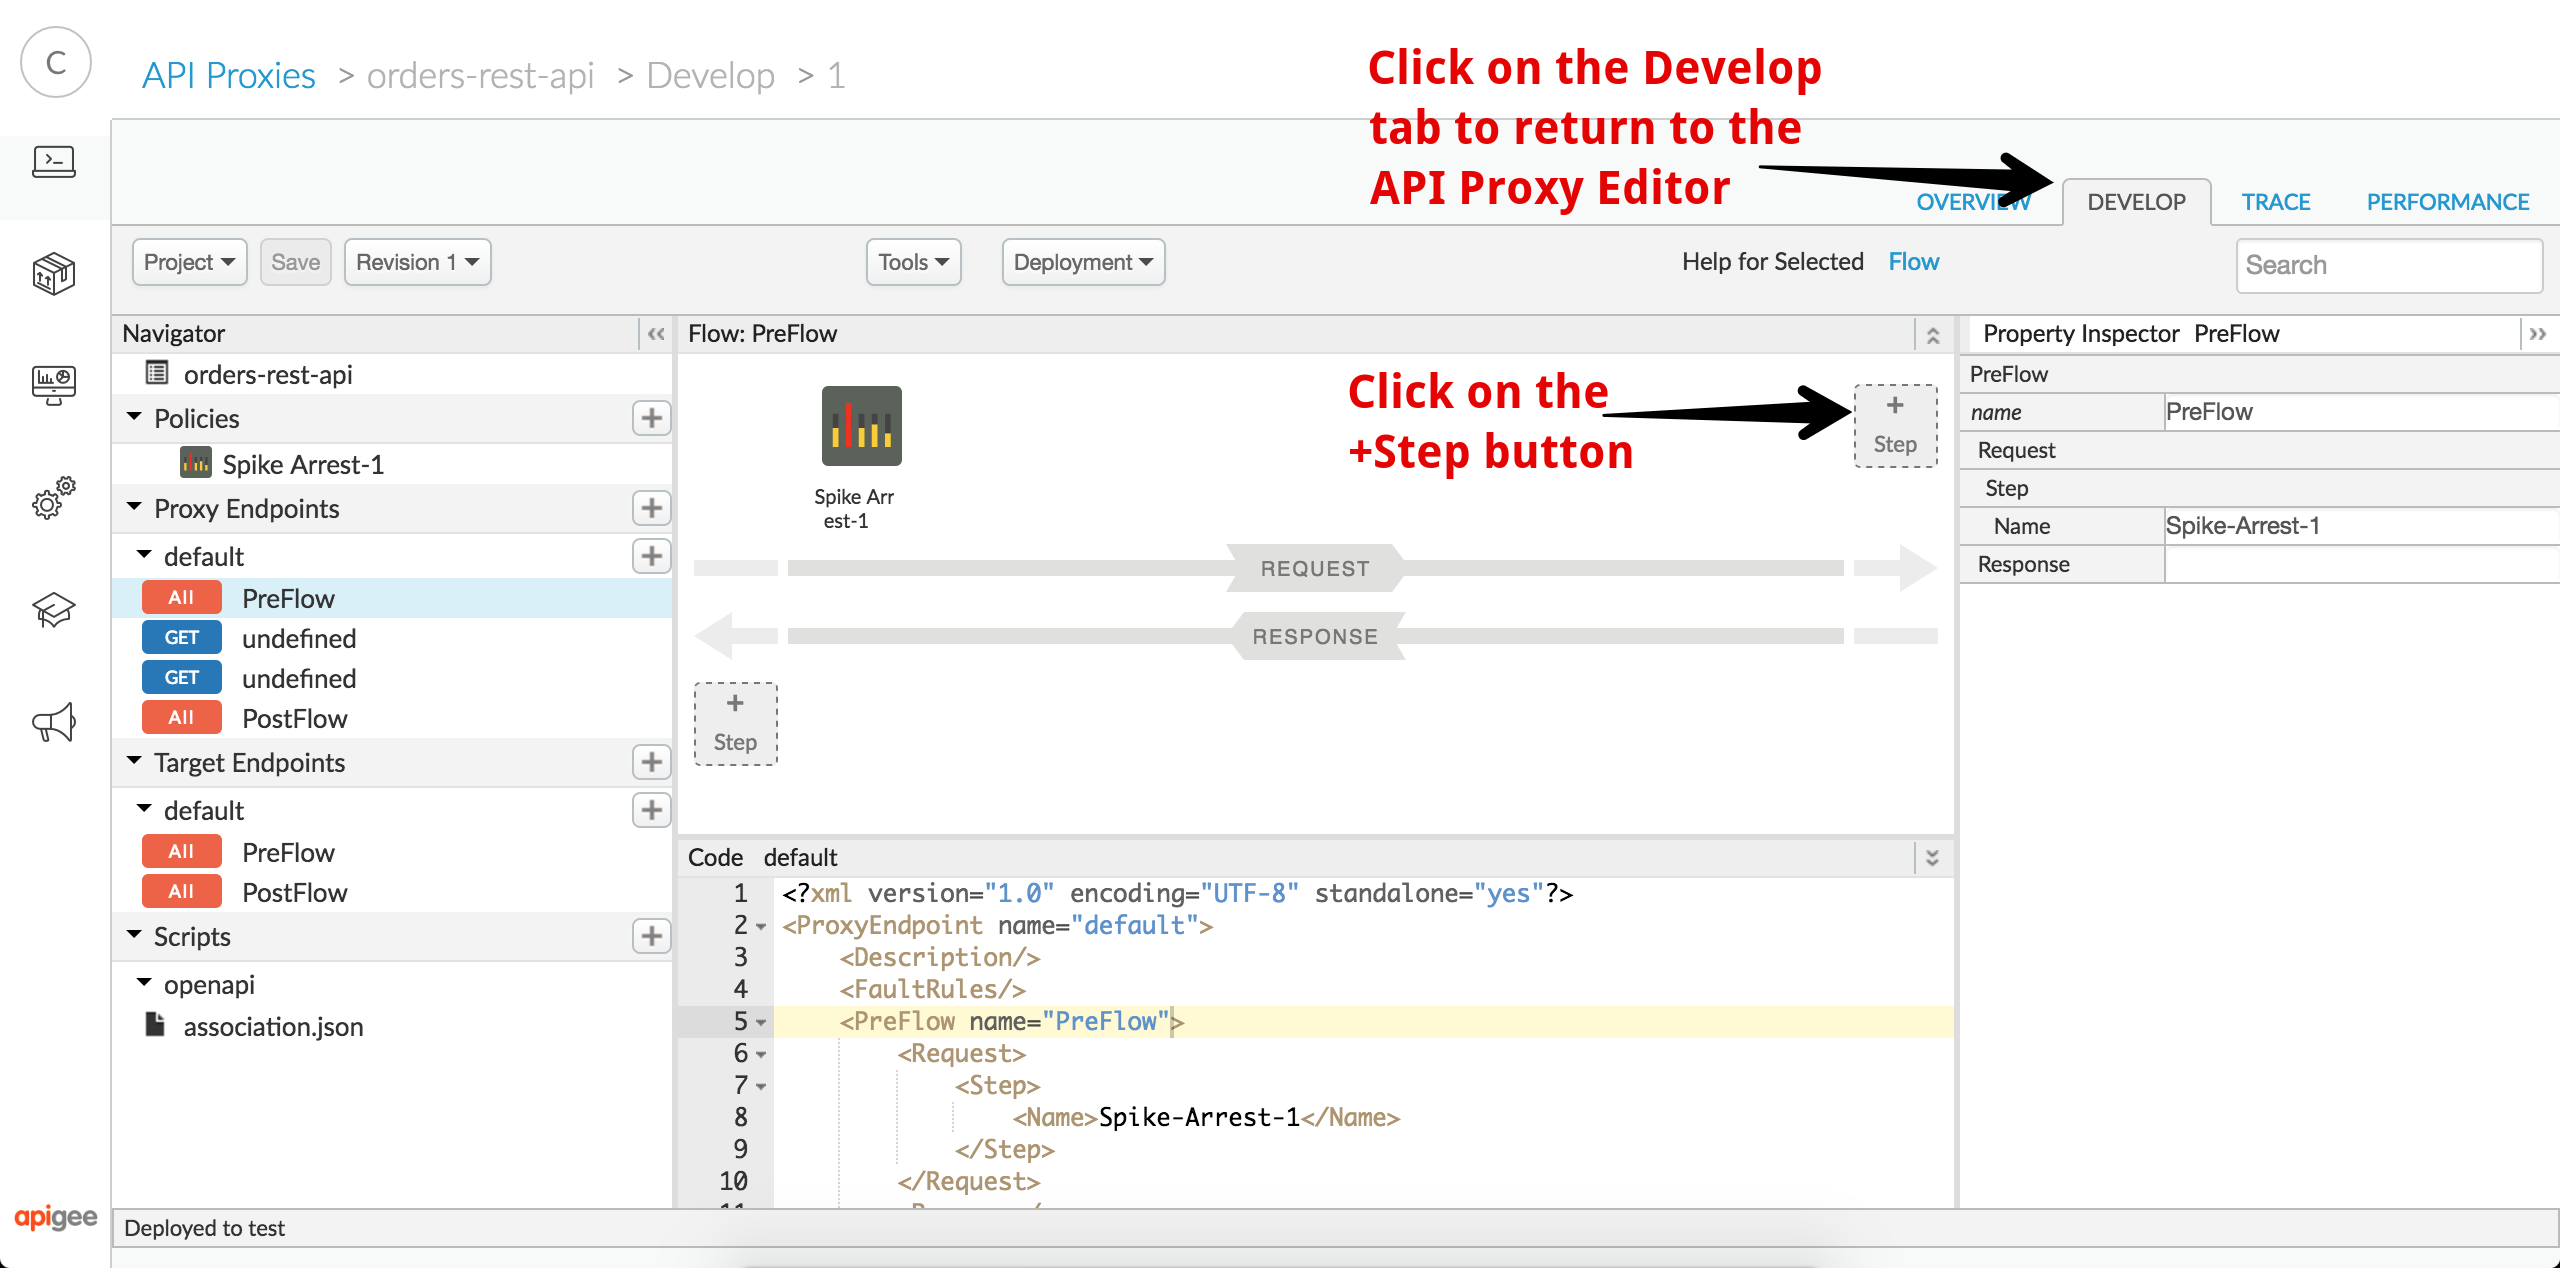Select PostFlow under Target Endpoints default

pyautogui.click(x=392, y=892)
